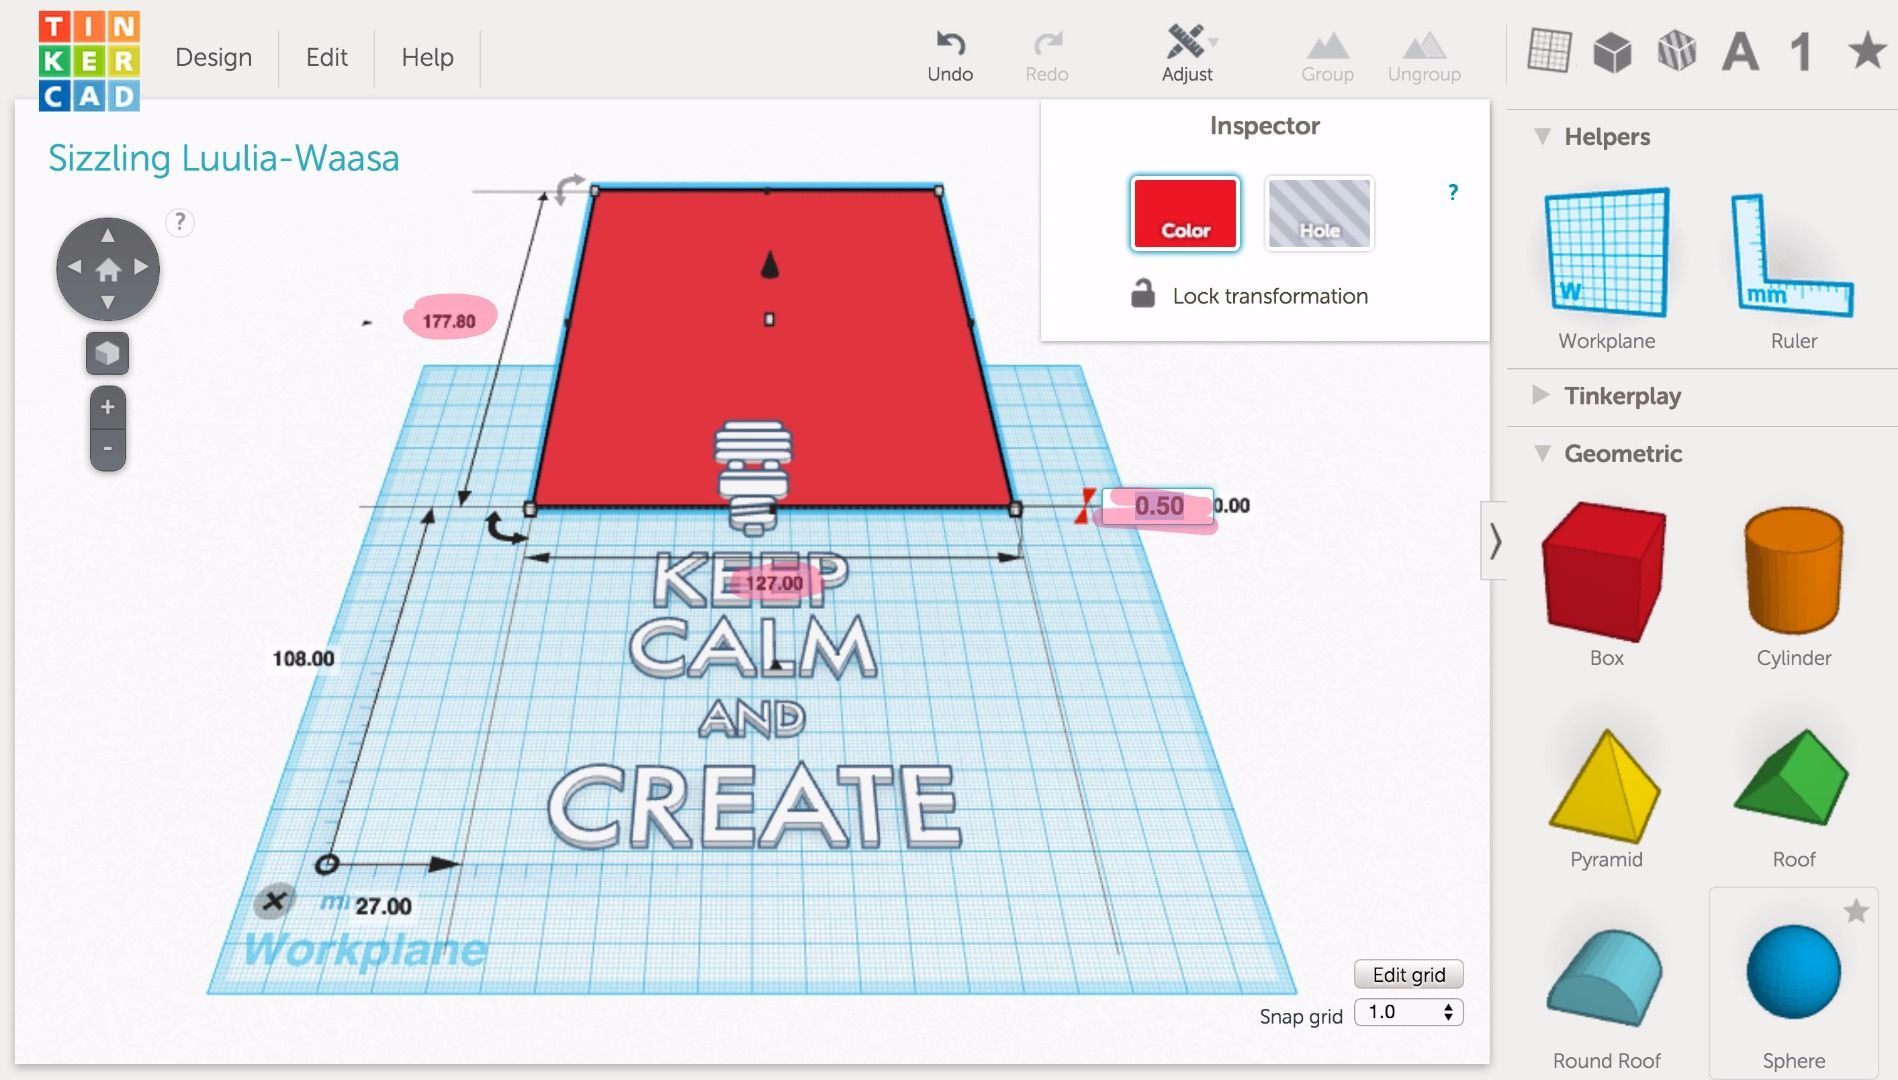
Task: Open the Snap grid dropdown
Action: (x=1407, y=1012)
